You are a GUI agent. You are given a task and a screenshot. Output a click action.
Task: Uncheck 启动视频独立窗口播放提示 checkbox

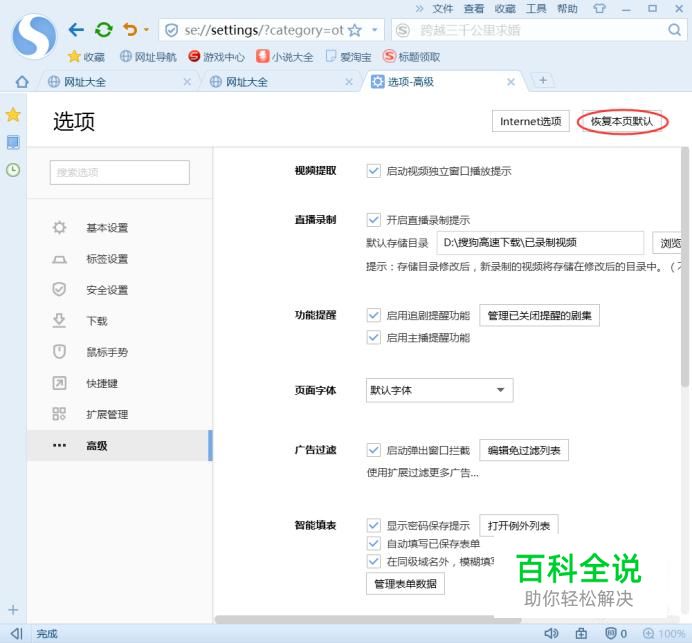(374, 171)
